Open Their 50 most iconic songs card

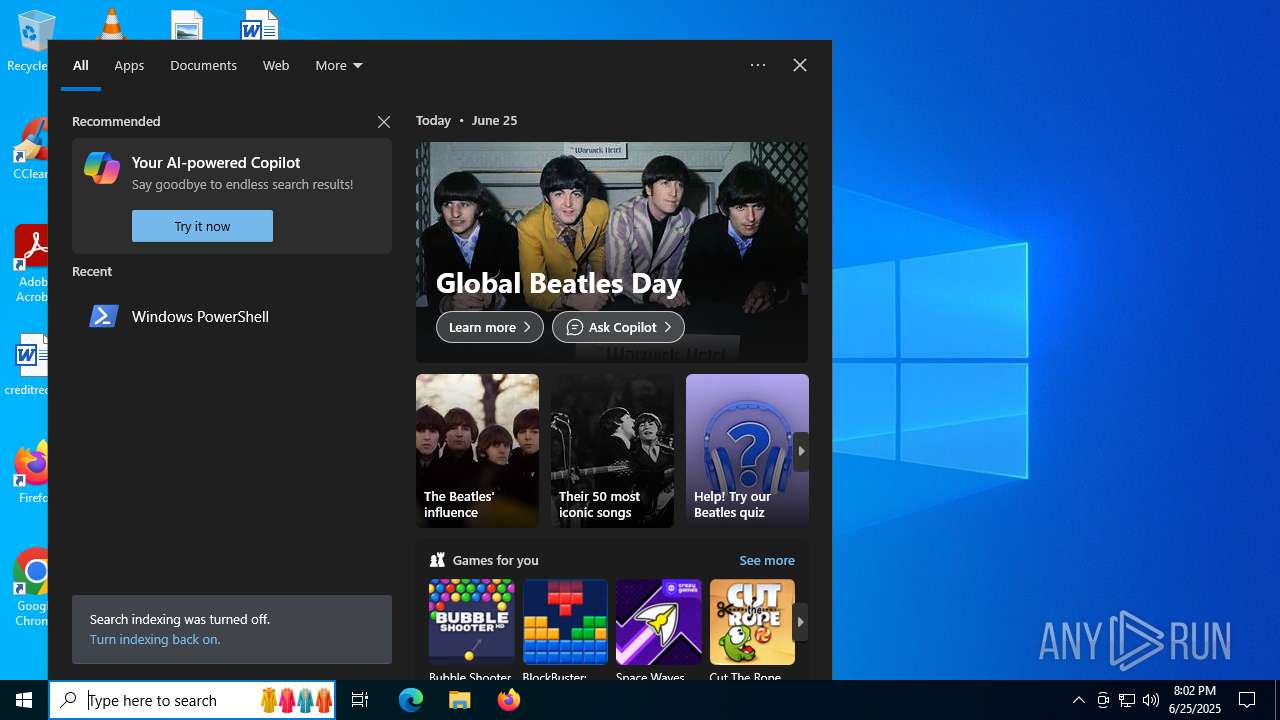pos(612,451)
